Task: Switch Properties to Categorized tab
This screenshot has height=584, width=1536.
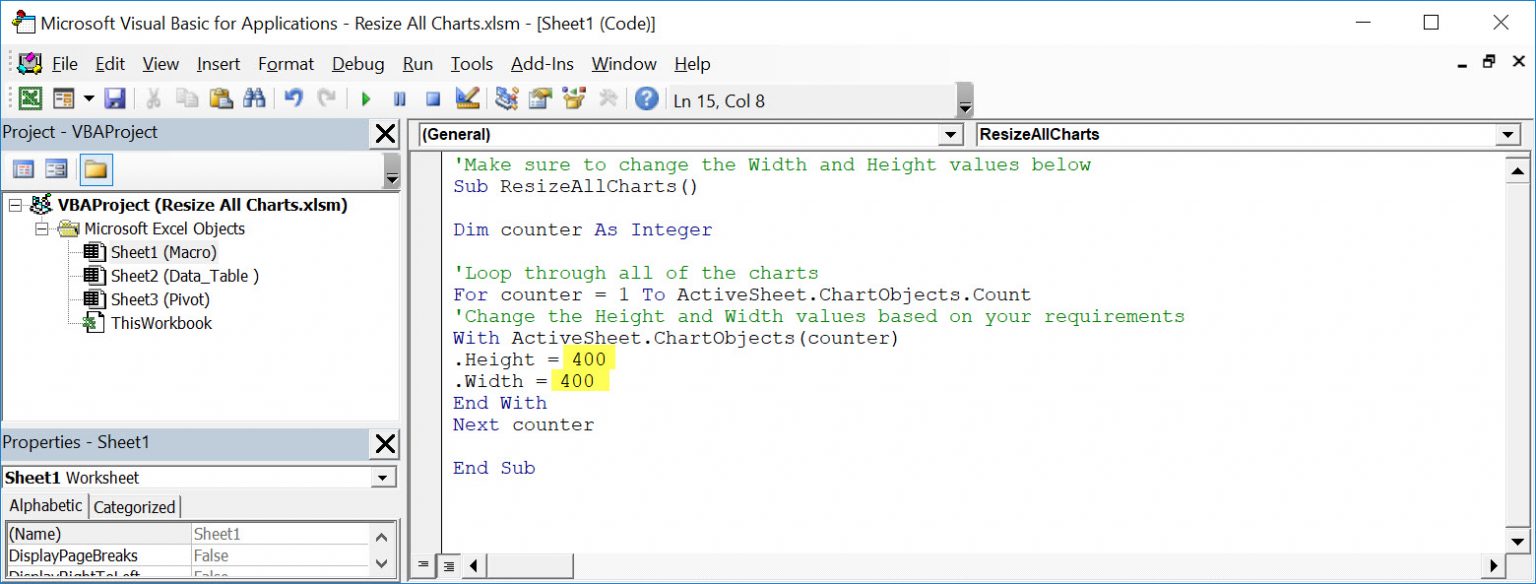Action: coord(135,505)
